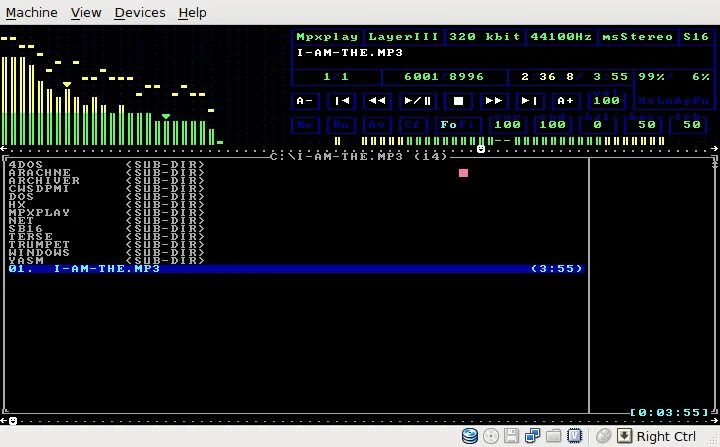The image size is (720, 447).
Task: Toggle the Fo fade-out option
Action: point(449,124)
